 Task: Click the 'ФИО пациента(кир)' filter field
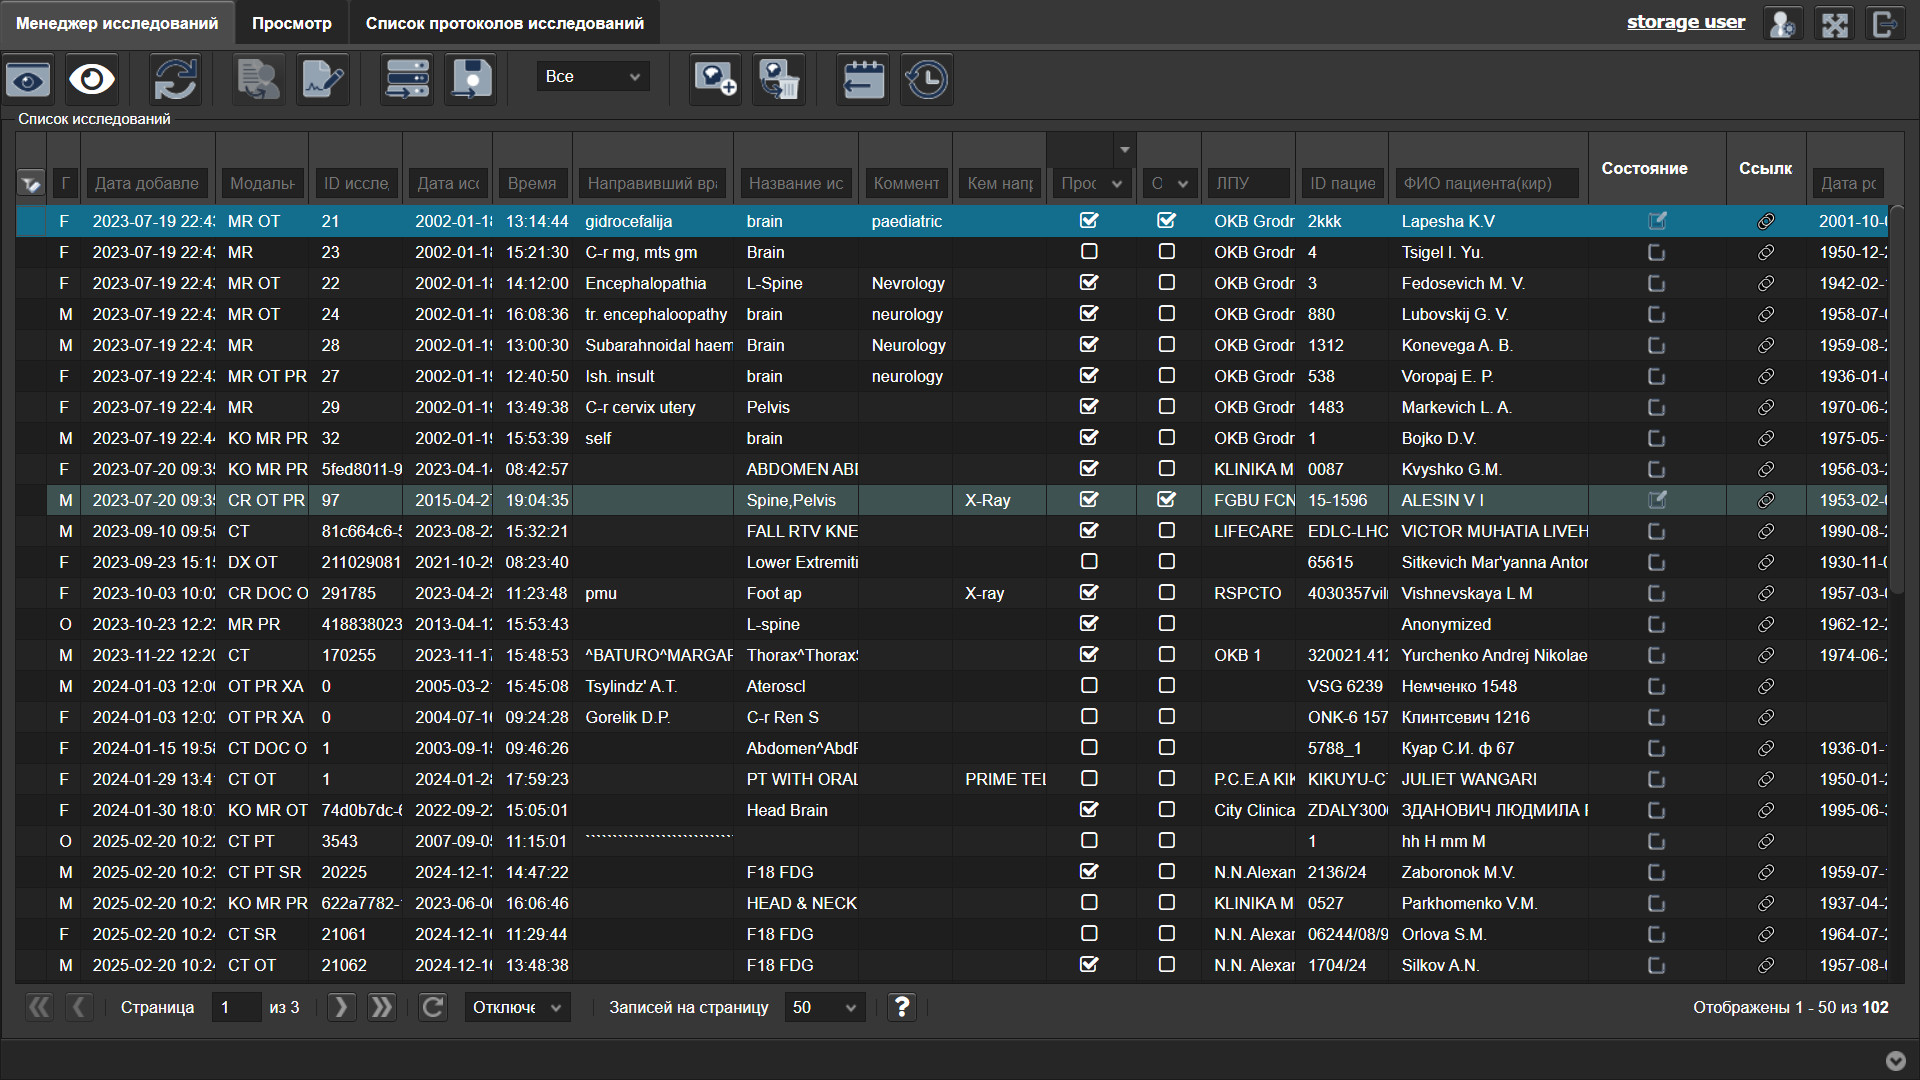(x=1486, y=183)
